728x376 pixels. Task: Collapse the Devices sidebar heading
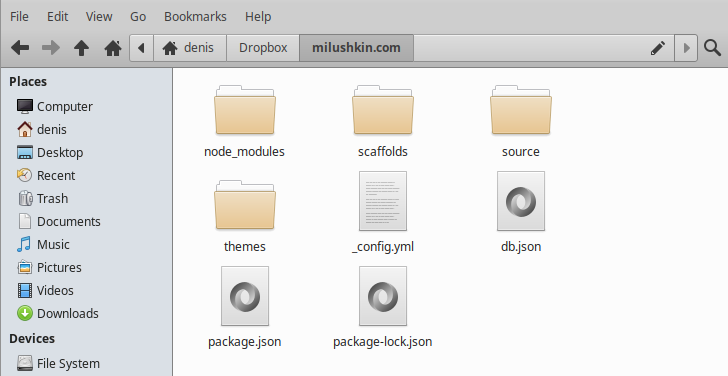point(32,339)
